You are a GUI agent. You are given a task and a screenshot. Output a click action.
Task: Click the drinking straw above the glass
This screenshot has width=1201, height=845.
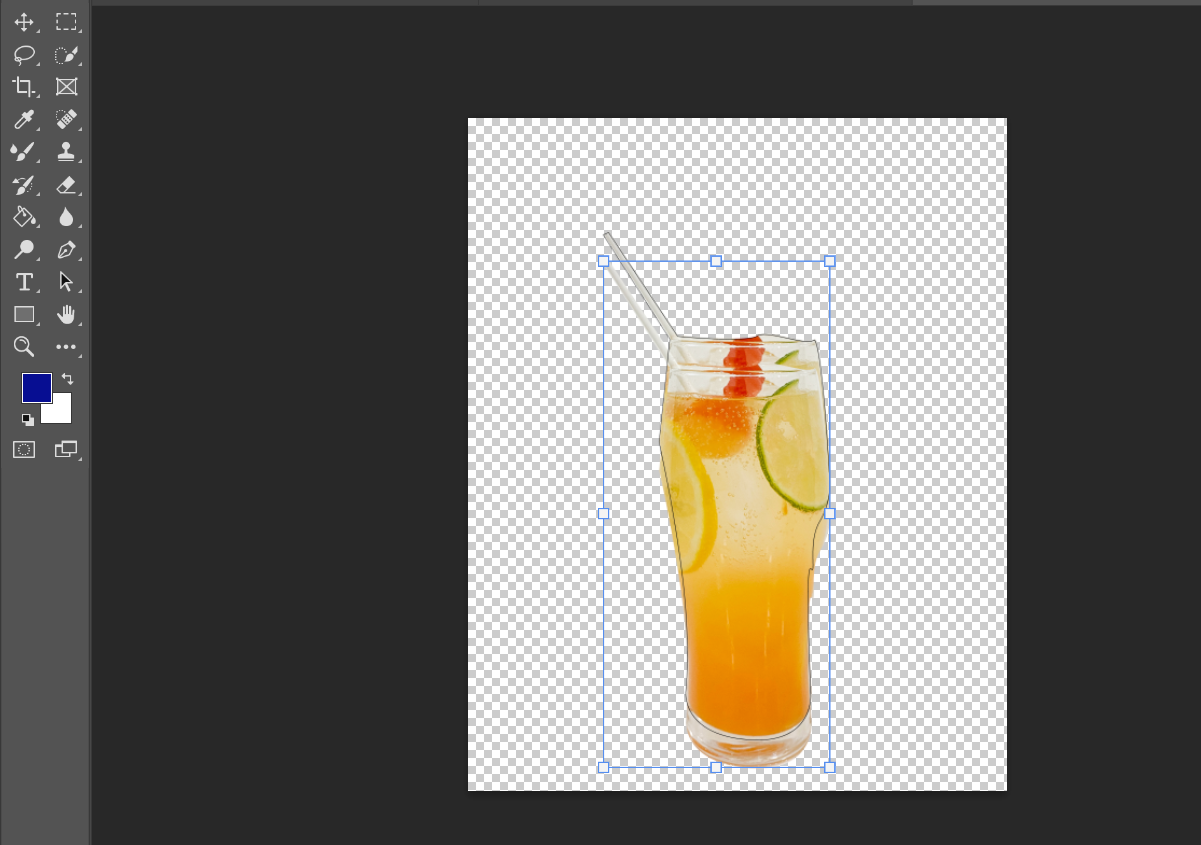(640, 287)
